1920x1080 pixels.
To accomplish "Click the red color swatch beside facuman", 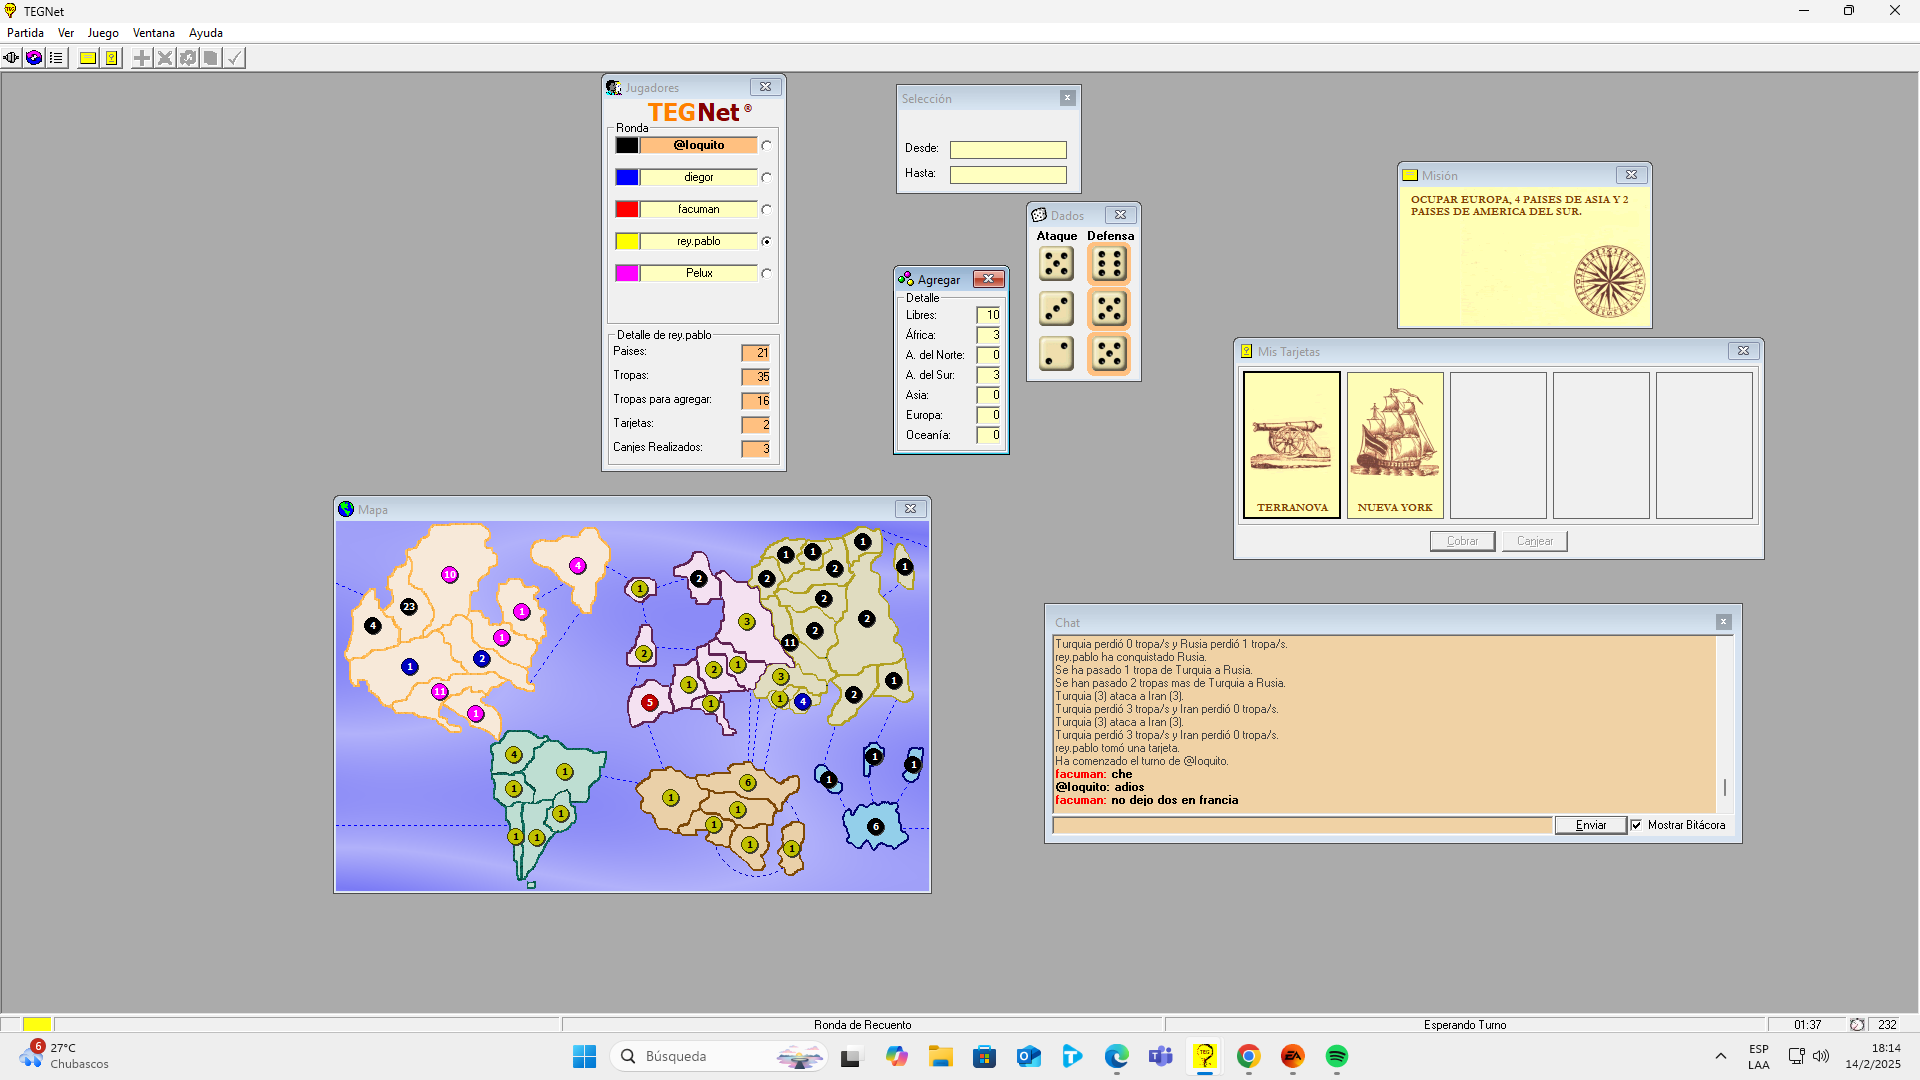I will [627, 209].
